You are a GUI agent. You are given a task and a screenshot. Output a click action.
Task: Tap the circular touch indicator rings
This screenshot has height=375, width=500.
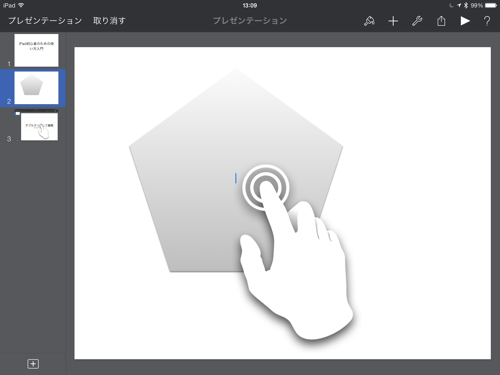pos(265,187)
